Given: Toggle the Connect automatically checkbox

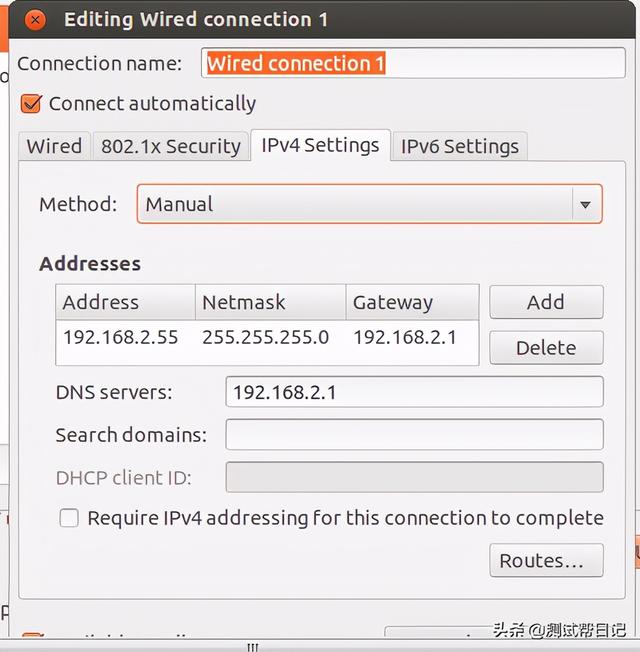Looking at the screenshot, I should point(32,103).
